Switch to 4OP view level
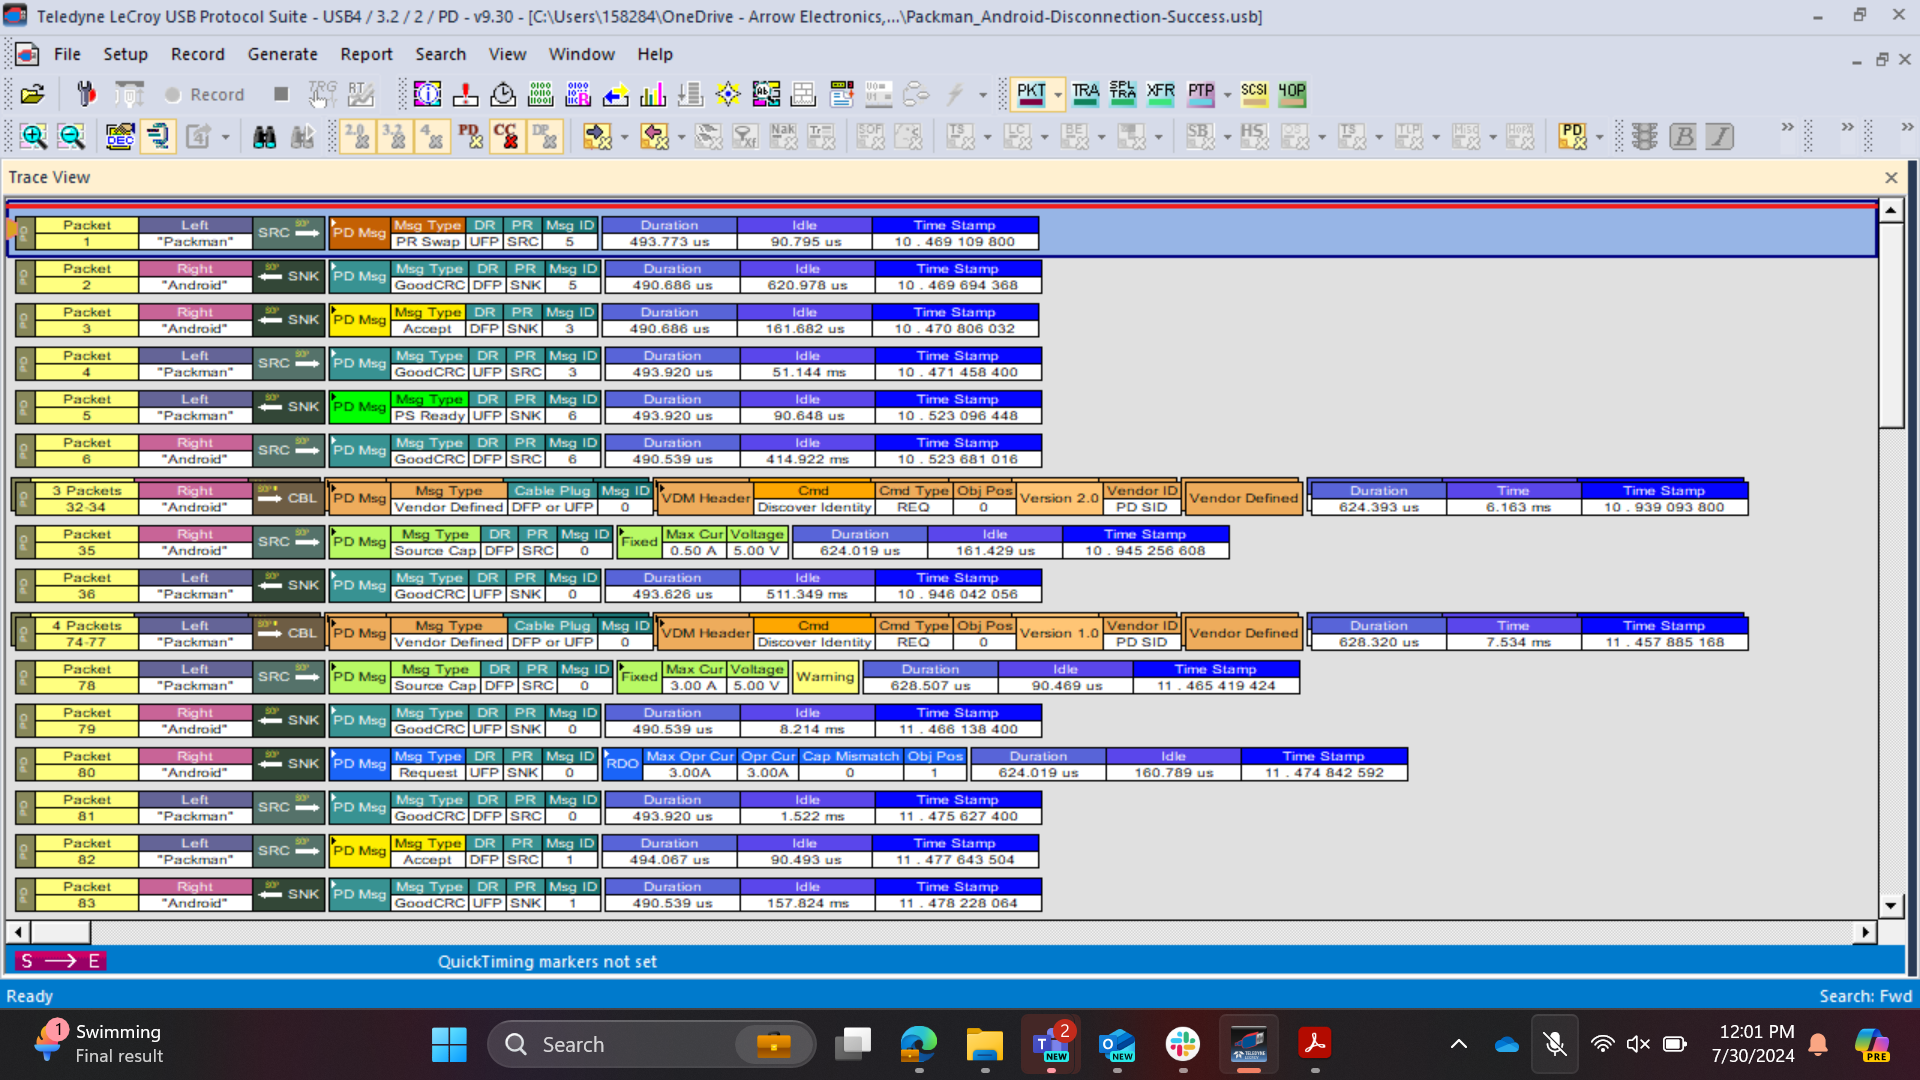The image size is (1920, 1080). 1292,94
